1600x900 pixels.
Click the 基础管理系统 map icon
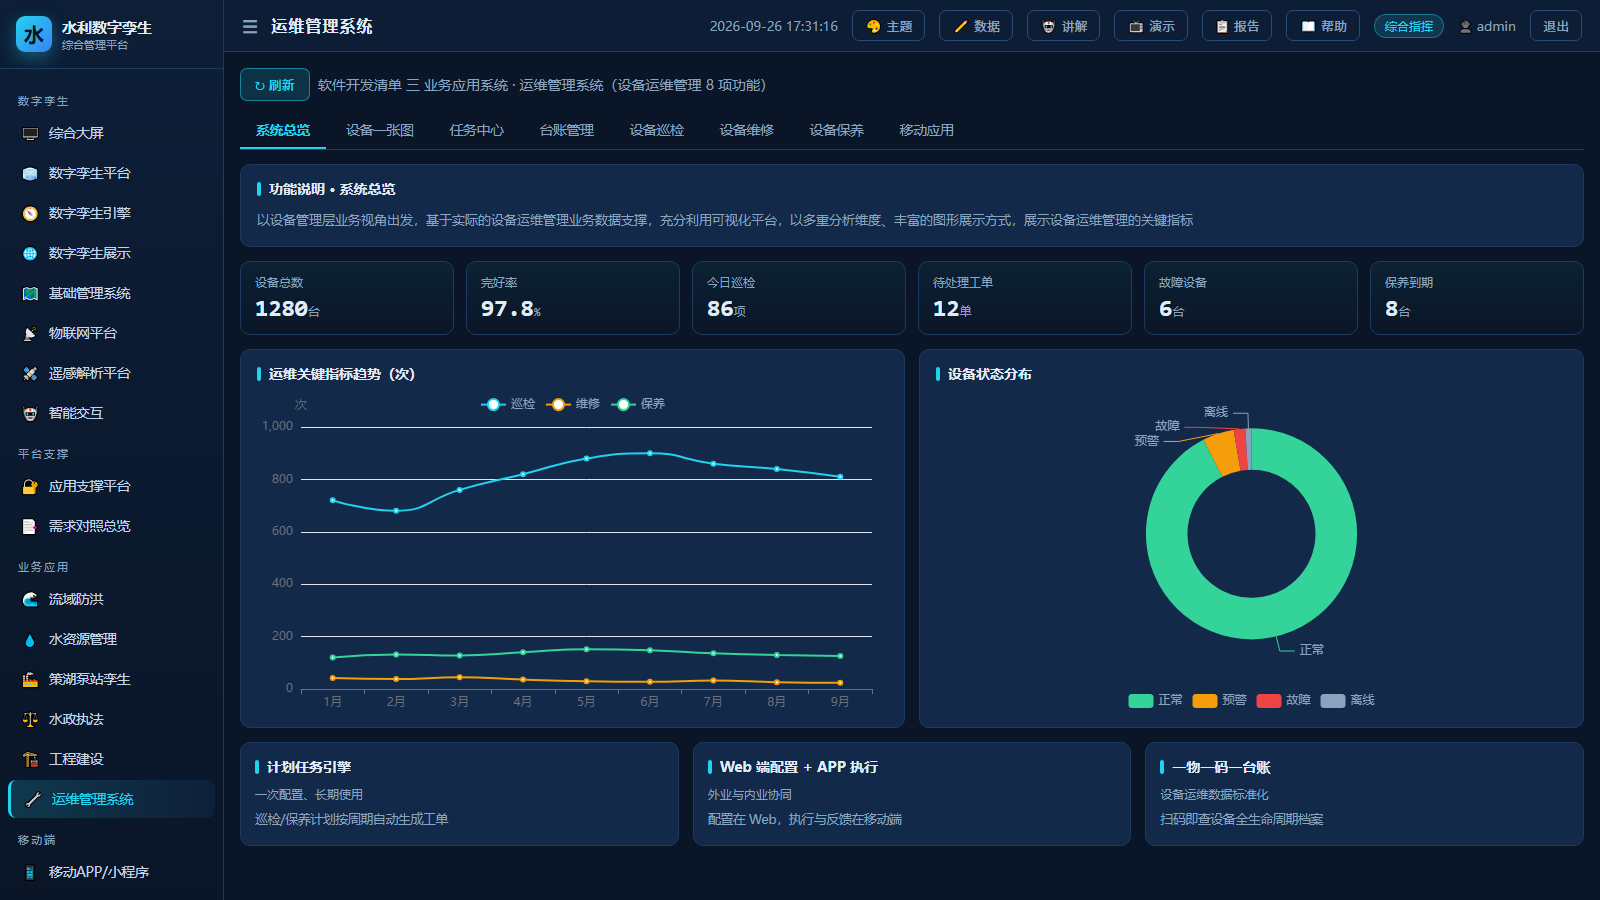click(x=30, y=294)
